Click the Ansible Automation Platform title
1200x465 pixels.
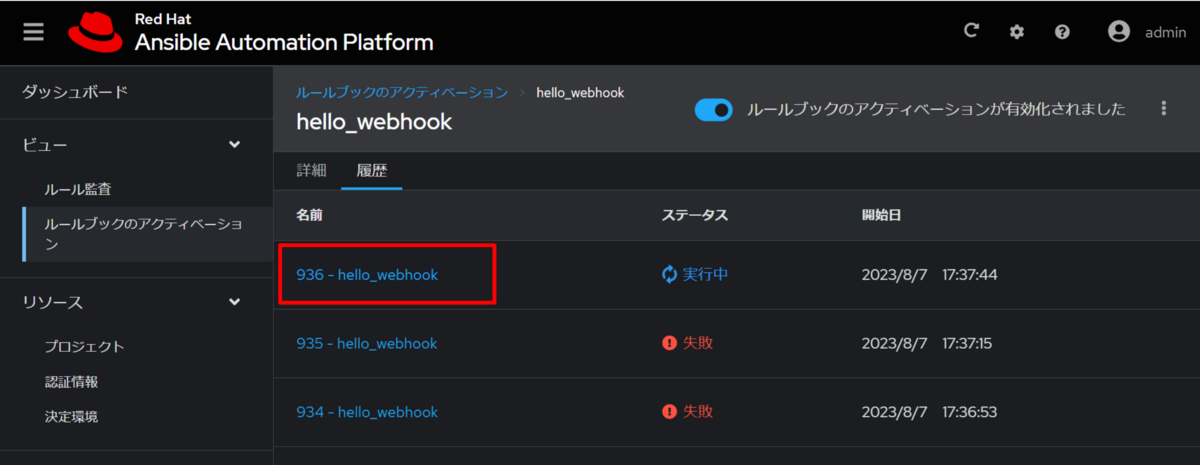[284, 43]
